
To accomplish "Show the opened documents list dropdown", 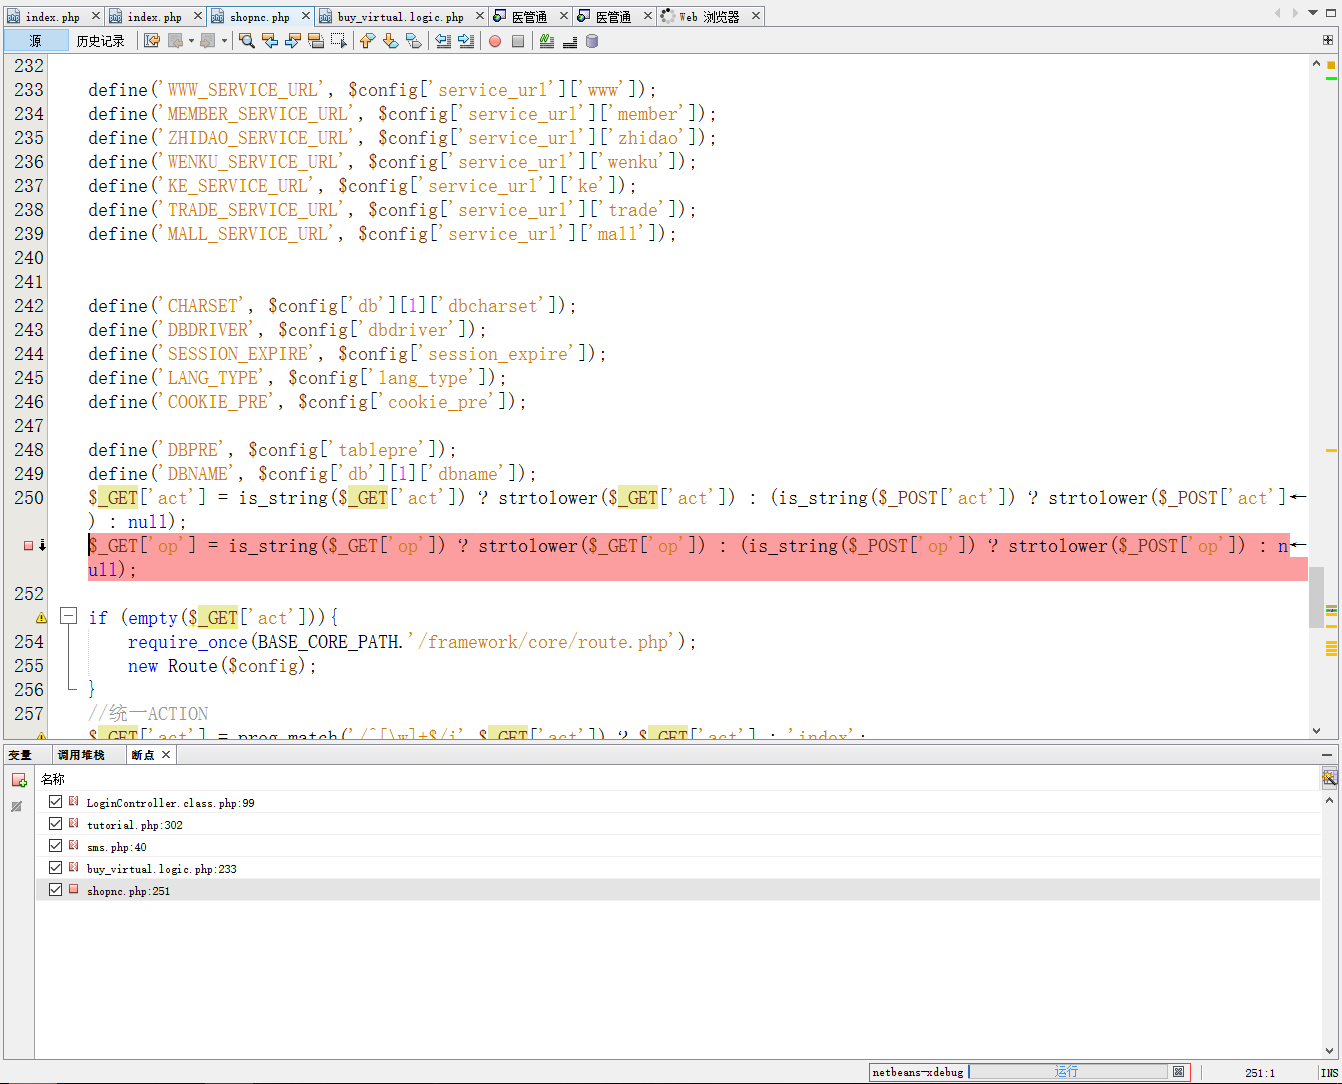I will coord(1313,13).
